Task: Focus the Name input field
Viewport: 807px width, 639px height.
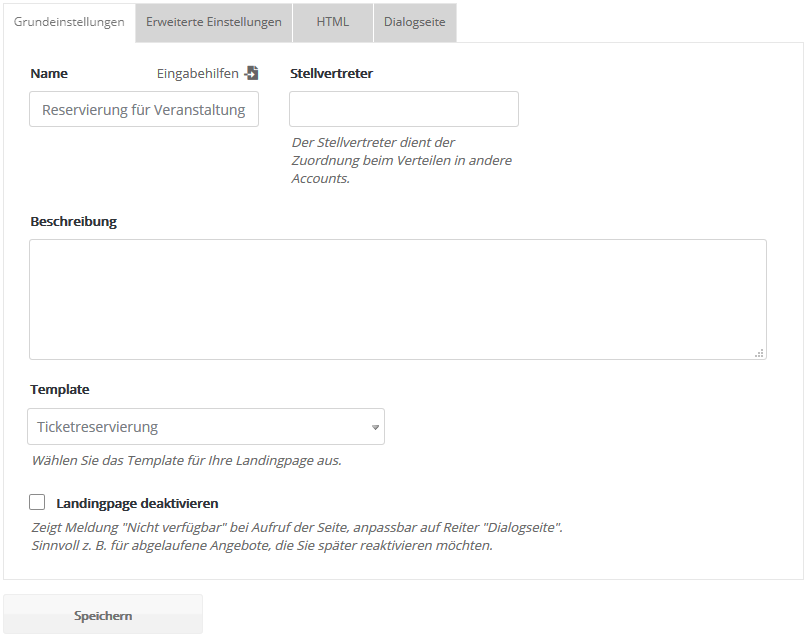Action: click(x=144, y=110)
